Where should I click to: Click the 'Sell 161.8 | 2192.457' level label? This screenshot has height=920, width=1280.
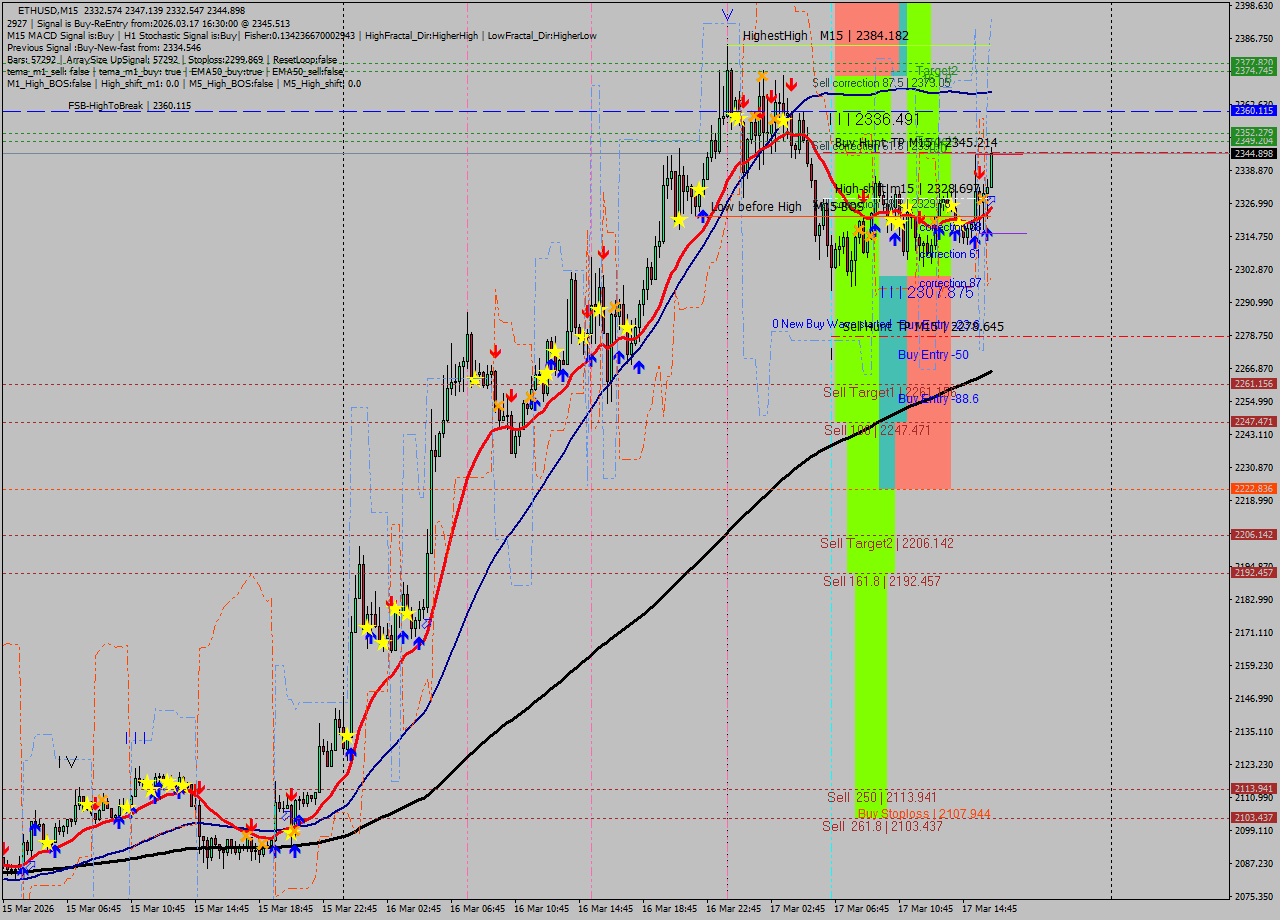881,581
